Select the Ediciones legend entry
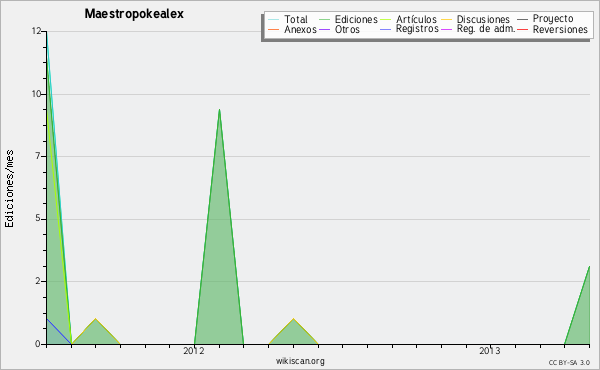 [x=356, y=19]
